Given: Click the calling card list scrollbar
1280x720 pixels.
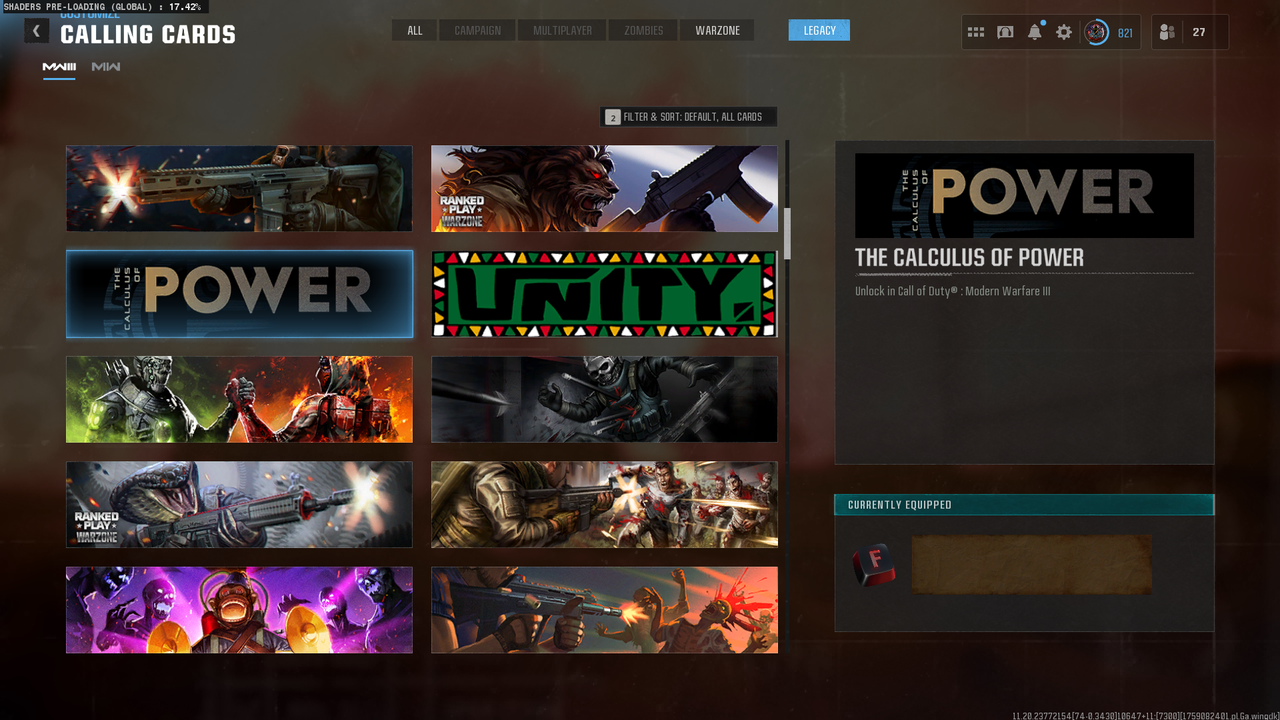Looking at the screenshot, I should click(787, 234).
